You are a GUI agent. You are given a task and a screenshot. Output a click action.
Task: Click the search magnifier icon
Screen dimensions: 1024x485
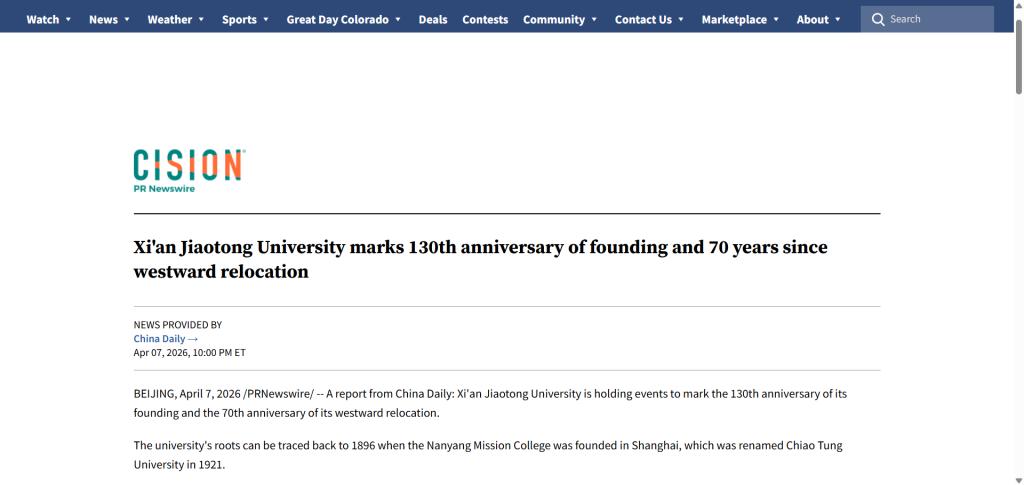click(x=878, y=19)
